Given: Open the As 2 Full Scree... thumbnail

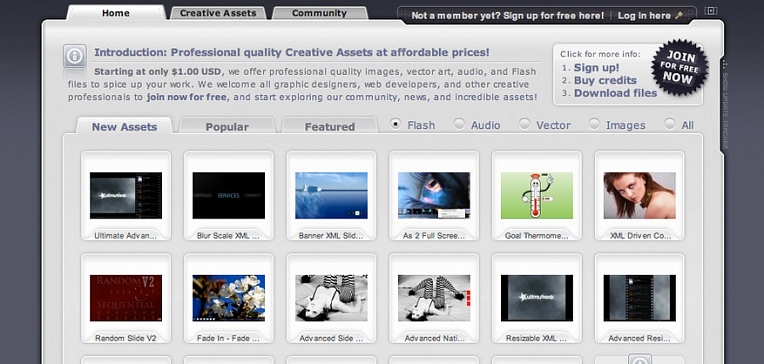Looking at the screenshot, I should coord(434,195).
